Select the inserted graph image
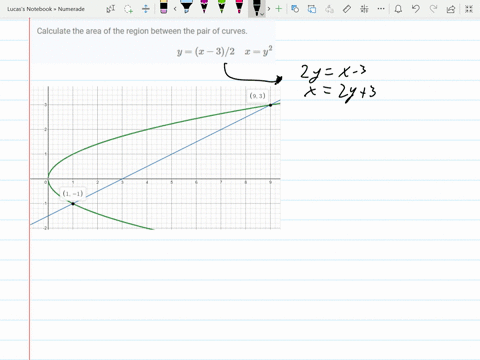The image size is (480, 360). [x=155, y=158]
